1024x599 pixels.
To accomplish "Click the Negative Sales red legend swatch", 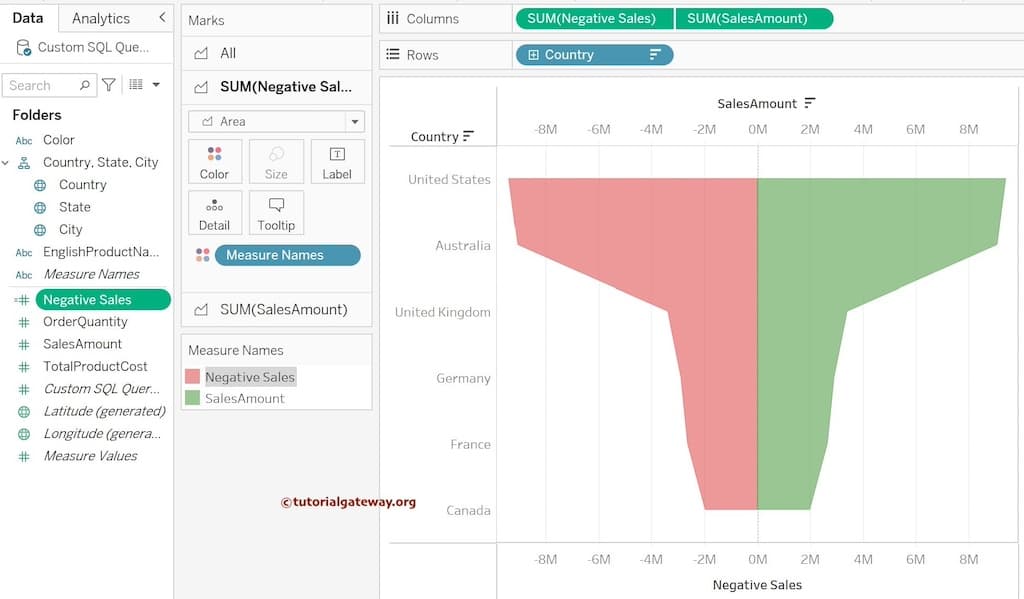I will (x=193, y=377).
